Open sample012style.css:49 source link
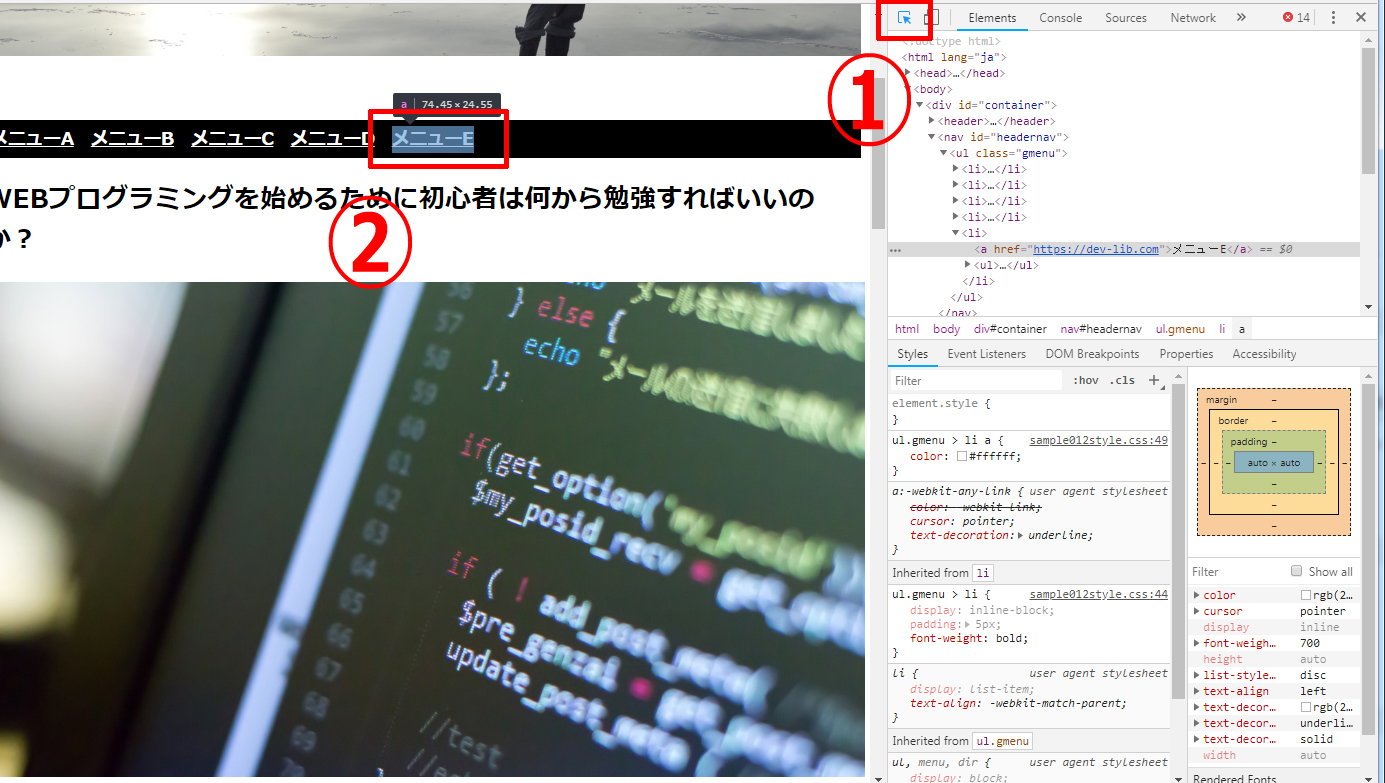Viewport: 1385px width, 783px height. (1098, 440)
